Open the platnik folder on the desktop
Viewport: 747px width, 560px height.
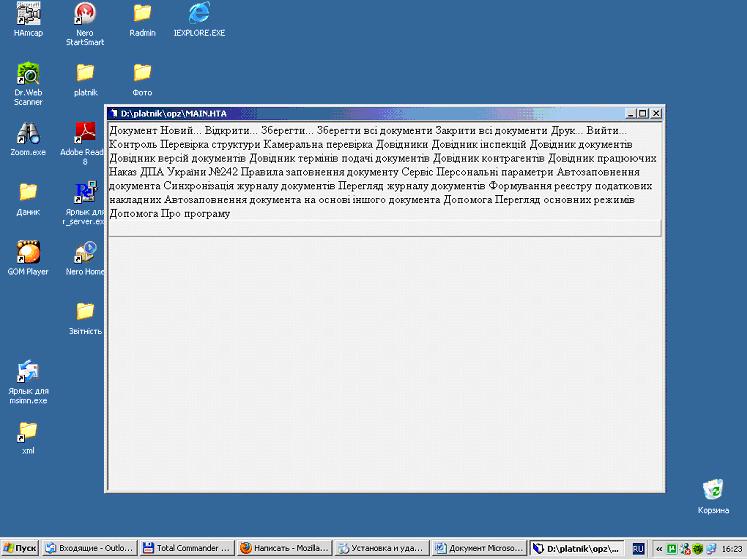point(85,74)
